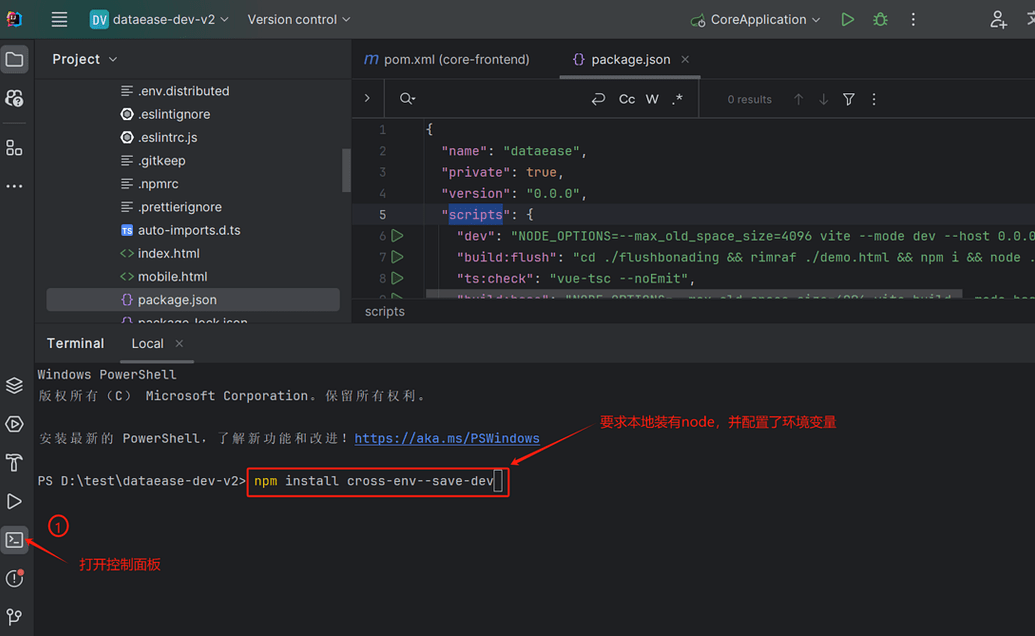Image resolution: width=1035 pixels, height=636 pixels.
Task: Start debugging with the bug icon
Action: [880, 19]
